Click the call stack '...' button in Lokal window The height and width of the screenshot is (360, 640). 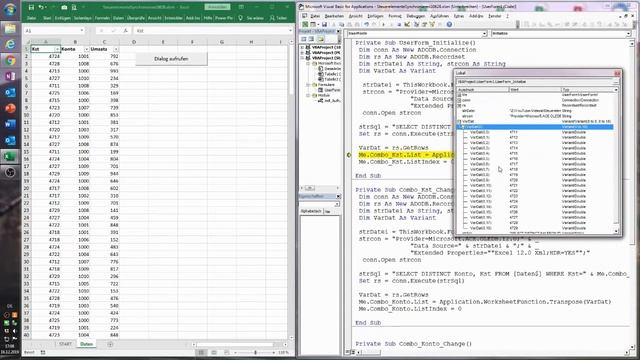616,82
